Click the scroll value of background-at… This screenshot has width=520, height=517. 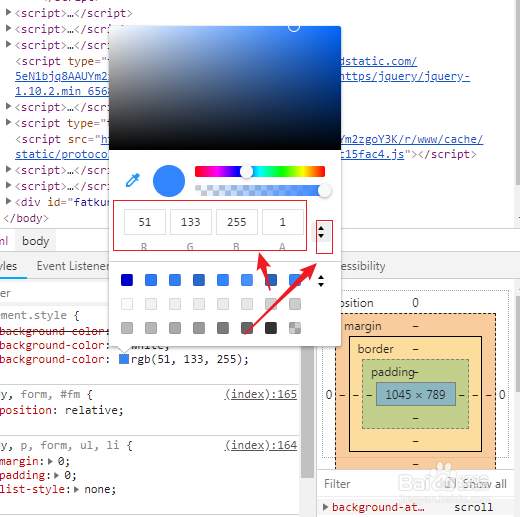click(x=473, y=507)
